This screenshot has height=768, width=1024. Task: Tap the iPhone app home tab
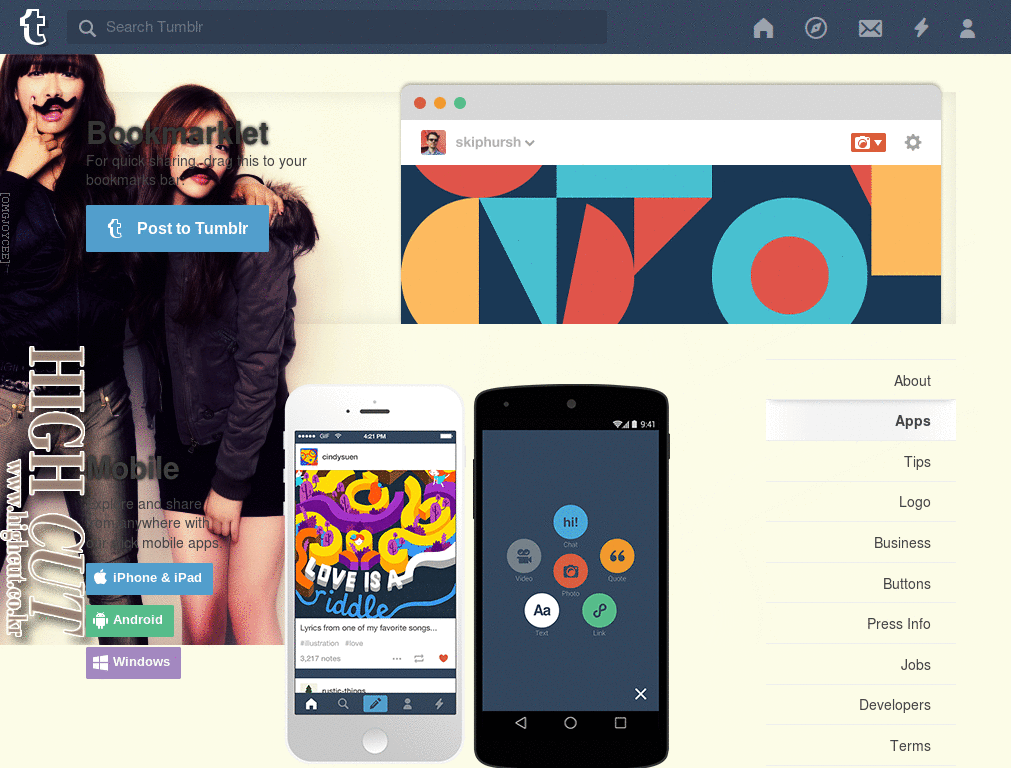click(311, 704)
